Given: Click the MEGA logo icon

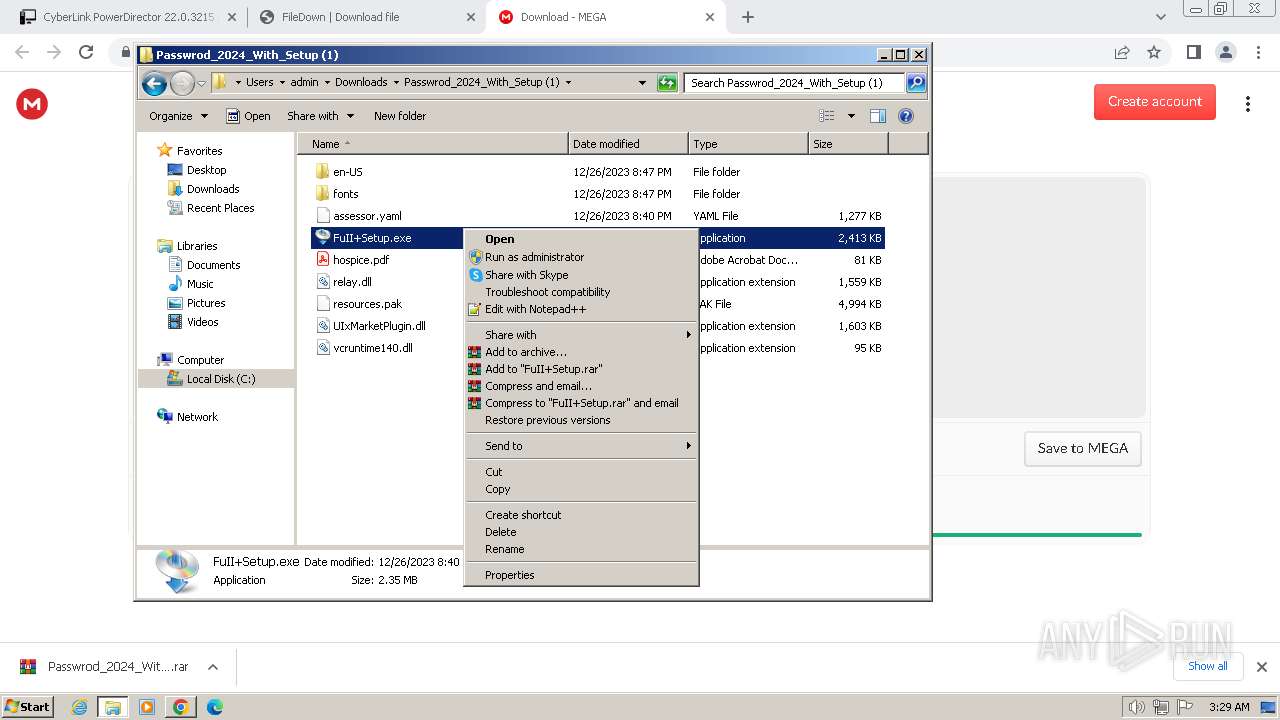Looking at the screenshot, I should click(x=32, y=103).
